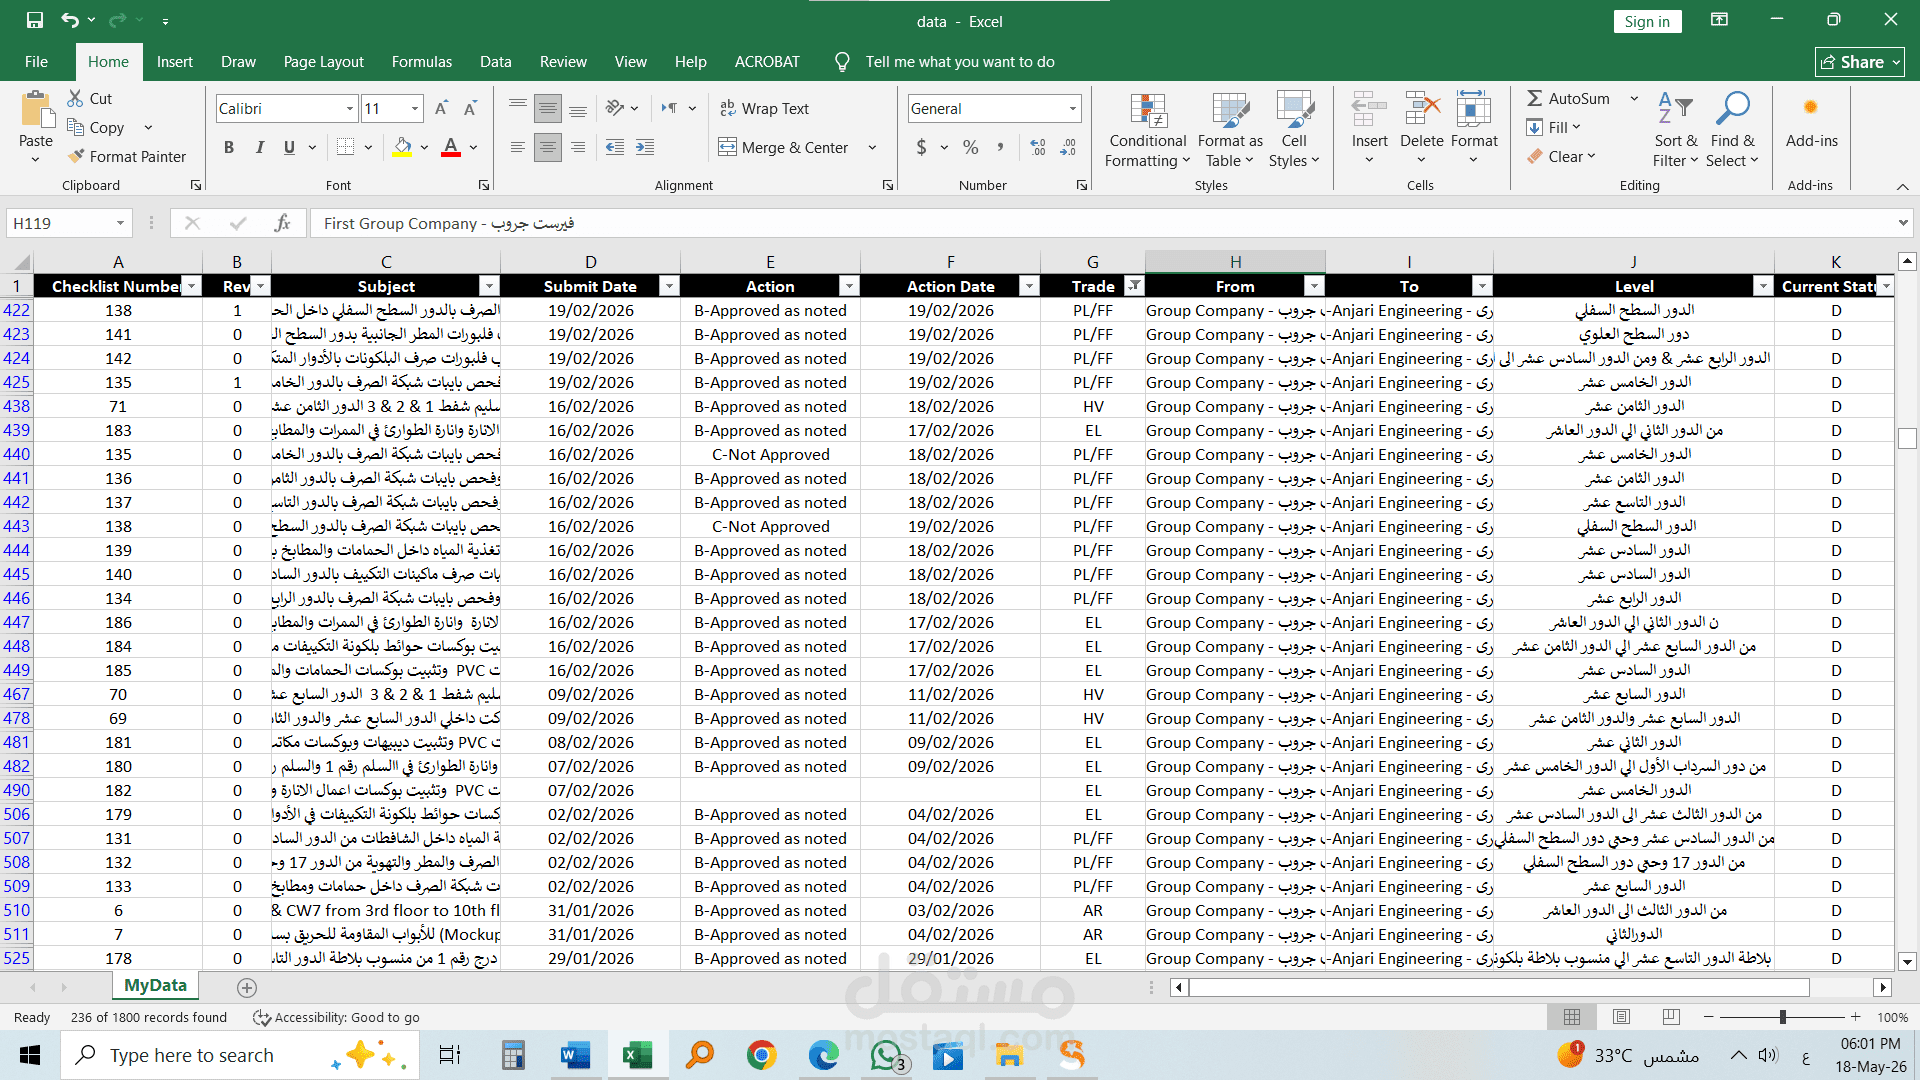Open Format as Table gallery
Image resolution: width=1920 pixels, height=1080 pixels.
click(1230, 130)
